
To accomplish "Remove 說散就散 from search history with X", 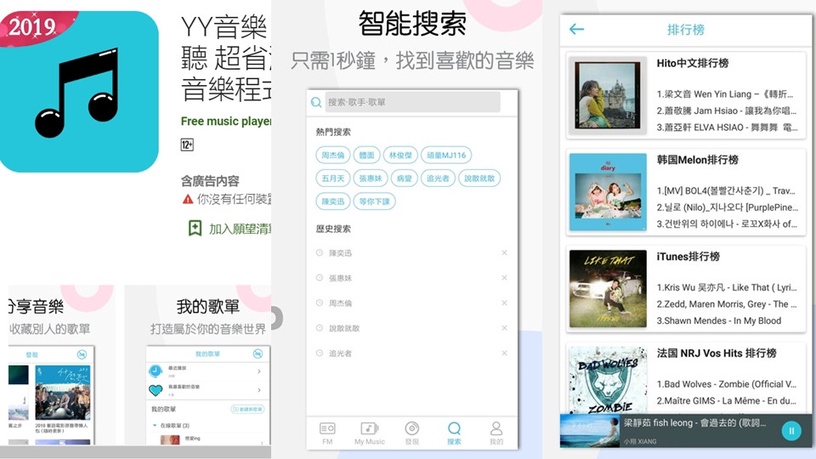I will click(504, 327).
